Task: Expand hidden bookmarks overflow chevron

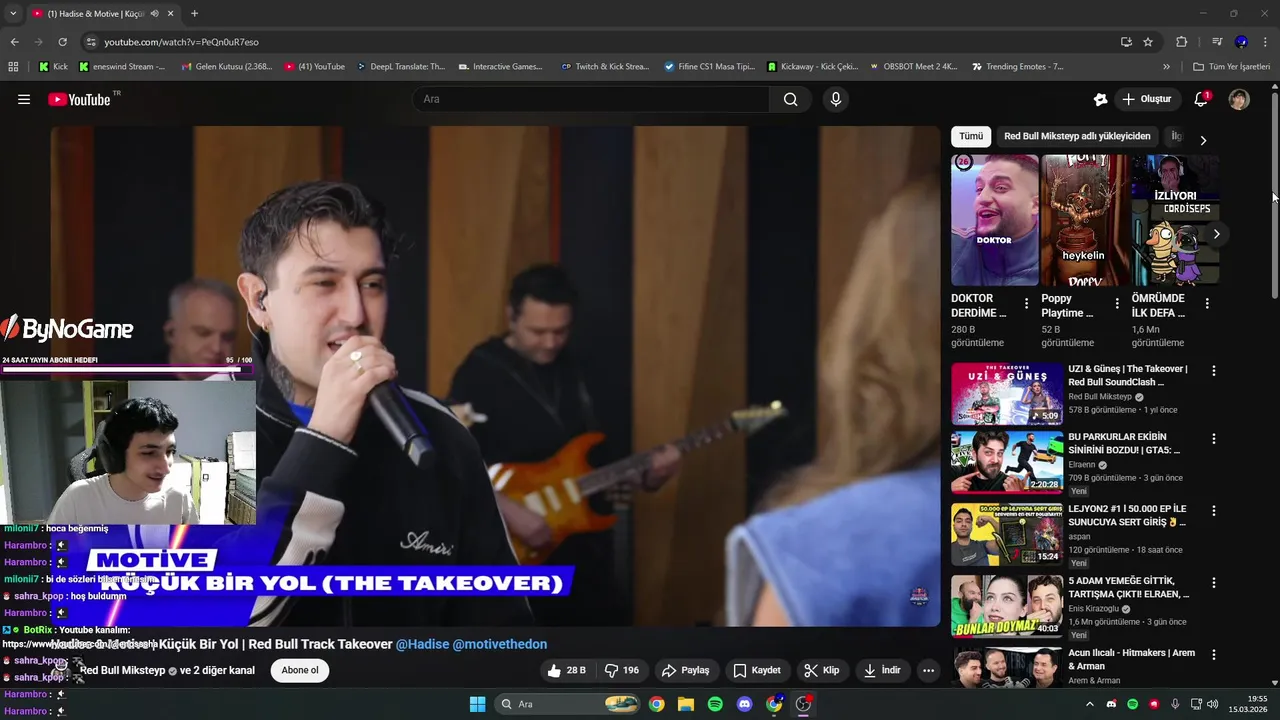Action: 1166,66
